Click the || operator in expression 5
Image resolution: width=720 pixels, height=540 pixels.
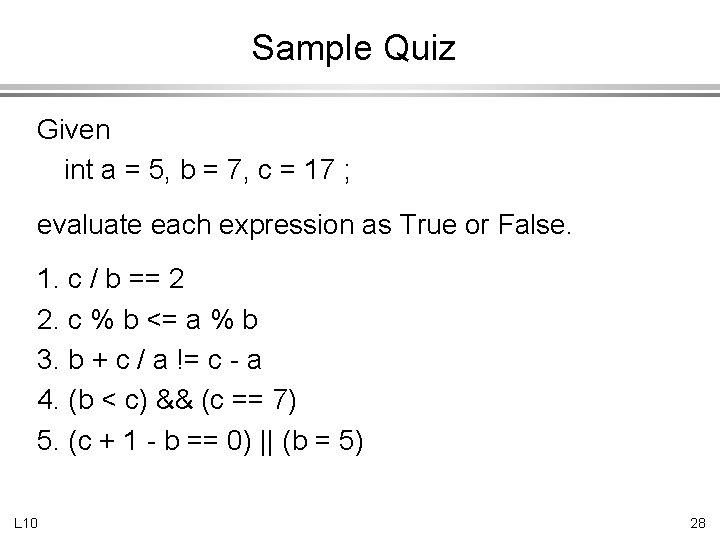266,441
